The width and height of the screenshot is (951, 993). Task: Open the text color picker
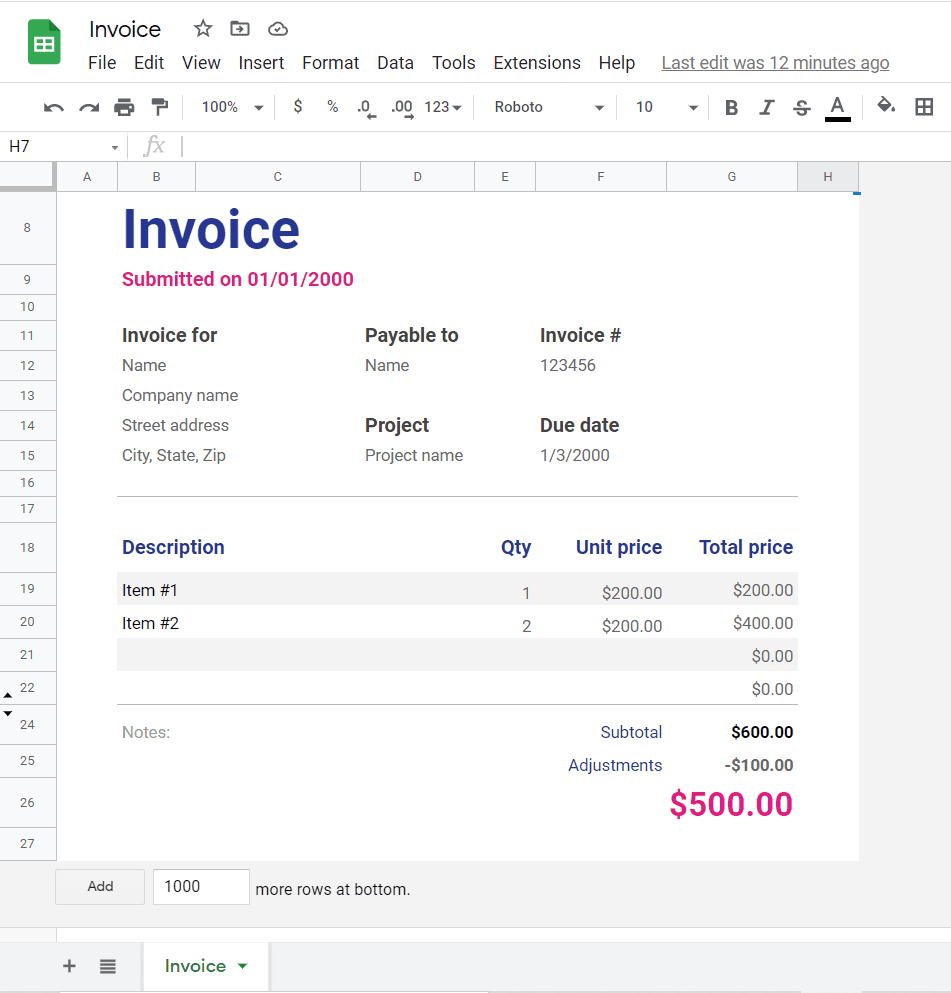[837, 107]
